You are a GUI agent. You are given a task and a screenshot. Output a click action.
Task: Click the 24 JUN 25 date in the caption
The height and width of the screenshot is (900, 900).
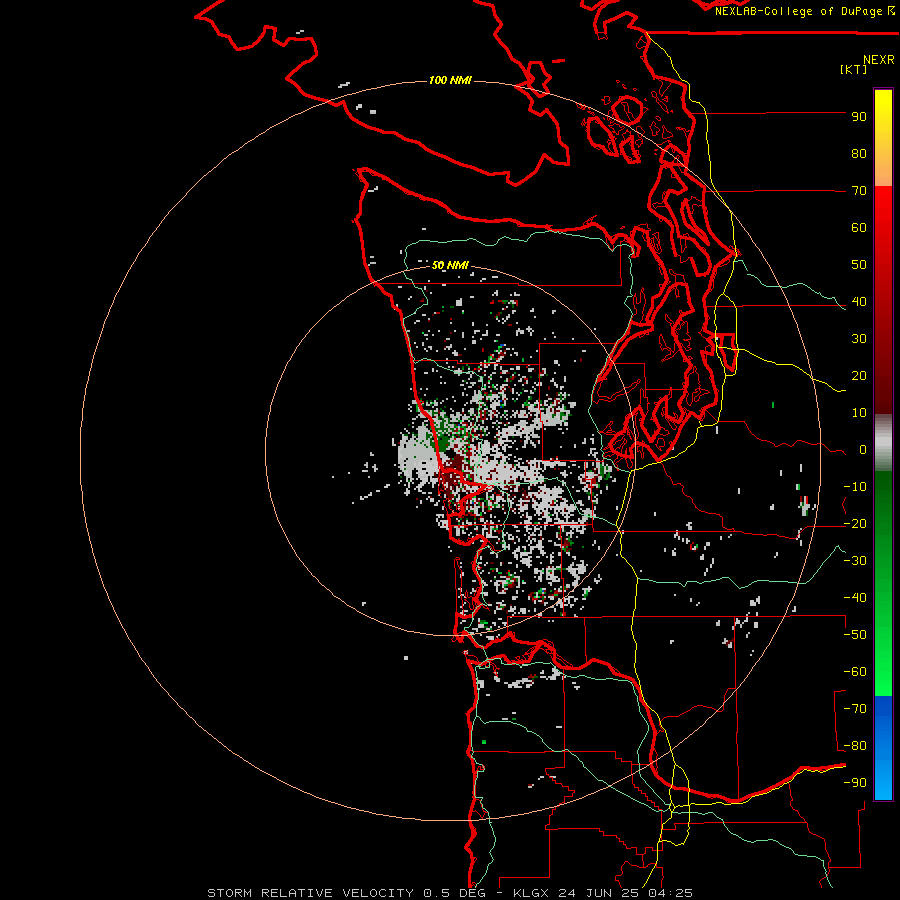pyautogui.click(x=602, y=893)
